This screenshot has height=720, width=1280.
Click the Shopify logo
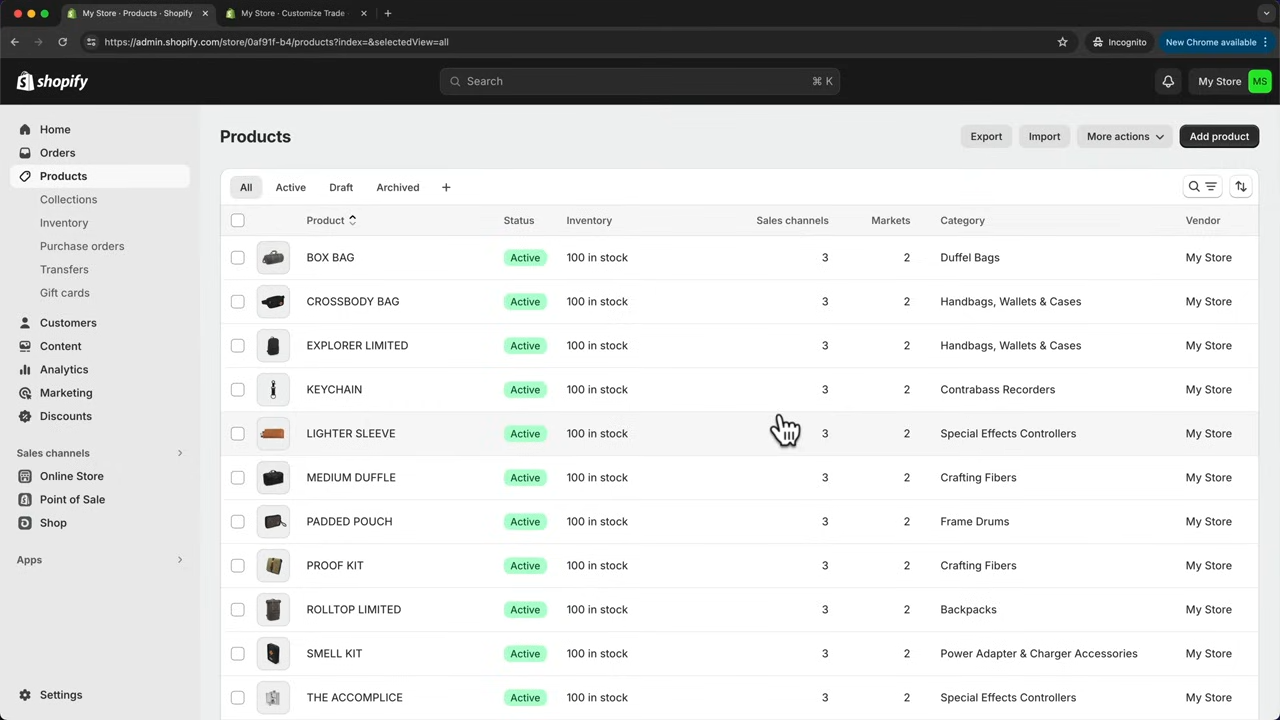[x=52, y=81]
